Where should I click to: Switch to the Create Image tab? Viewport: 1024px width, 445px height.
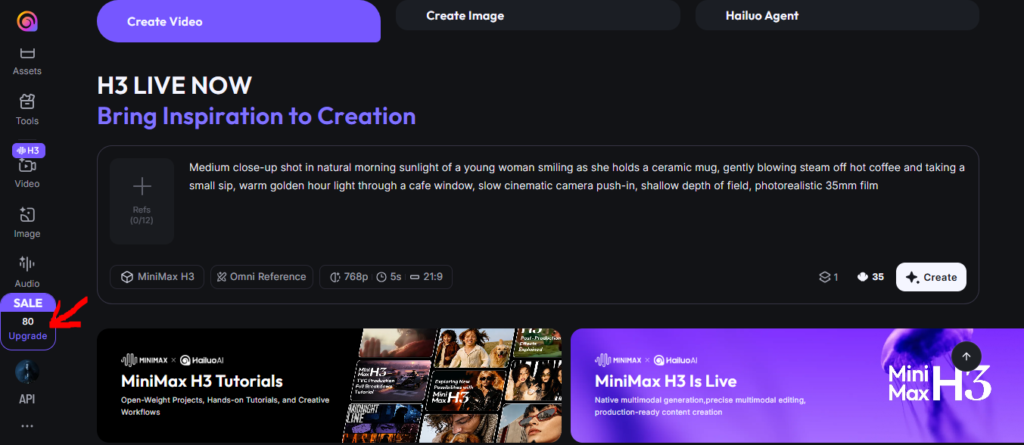pos(537,15)
